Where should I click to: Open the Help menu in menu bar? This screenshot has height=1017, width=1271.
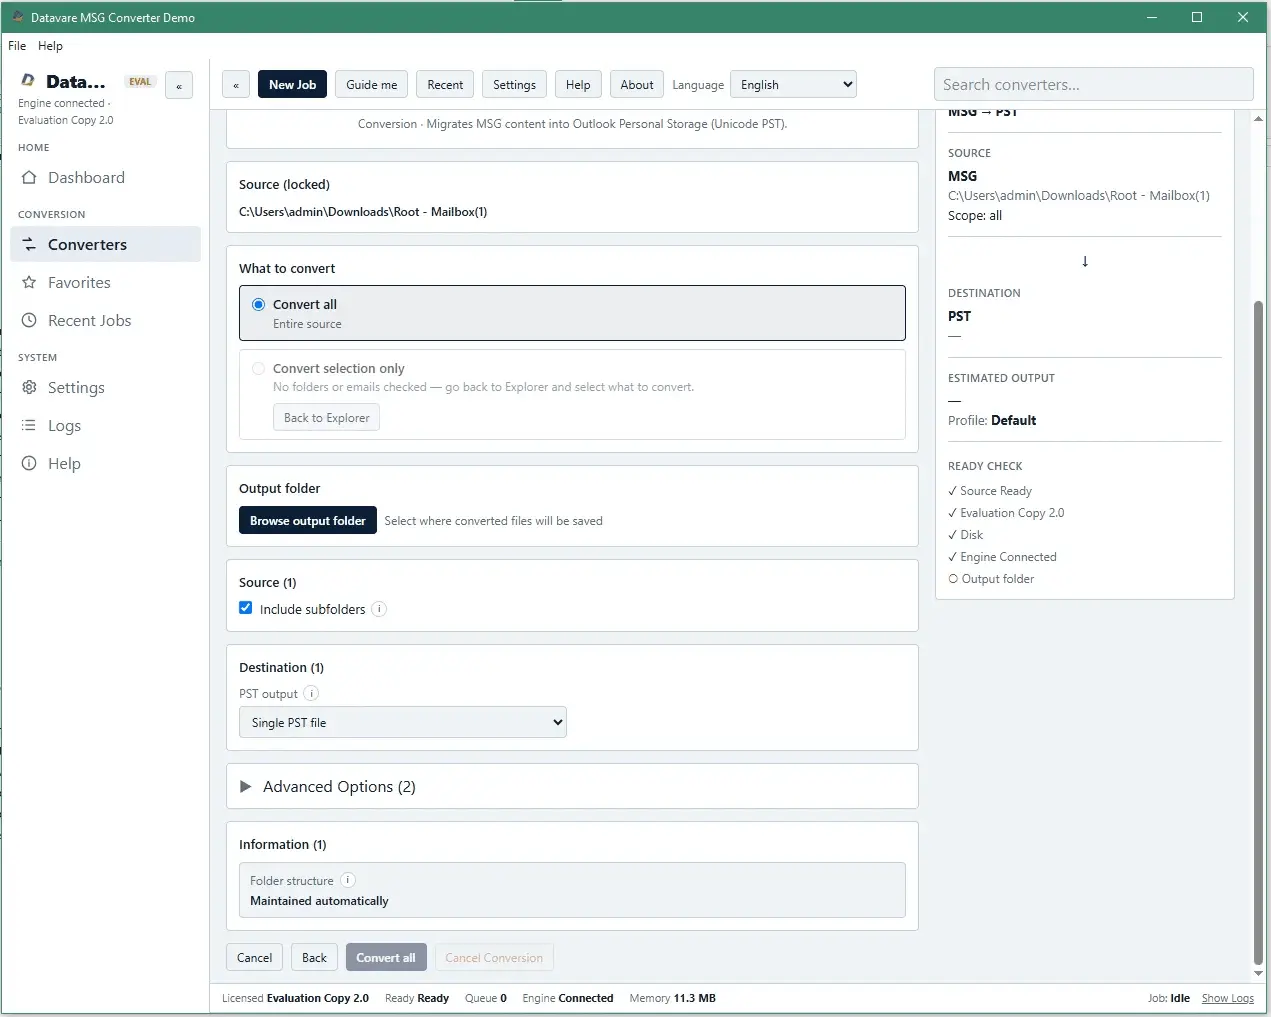coord(50,46)
